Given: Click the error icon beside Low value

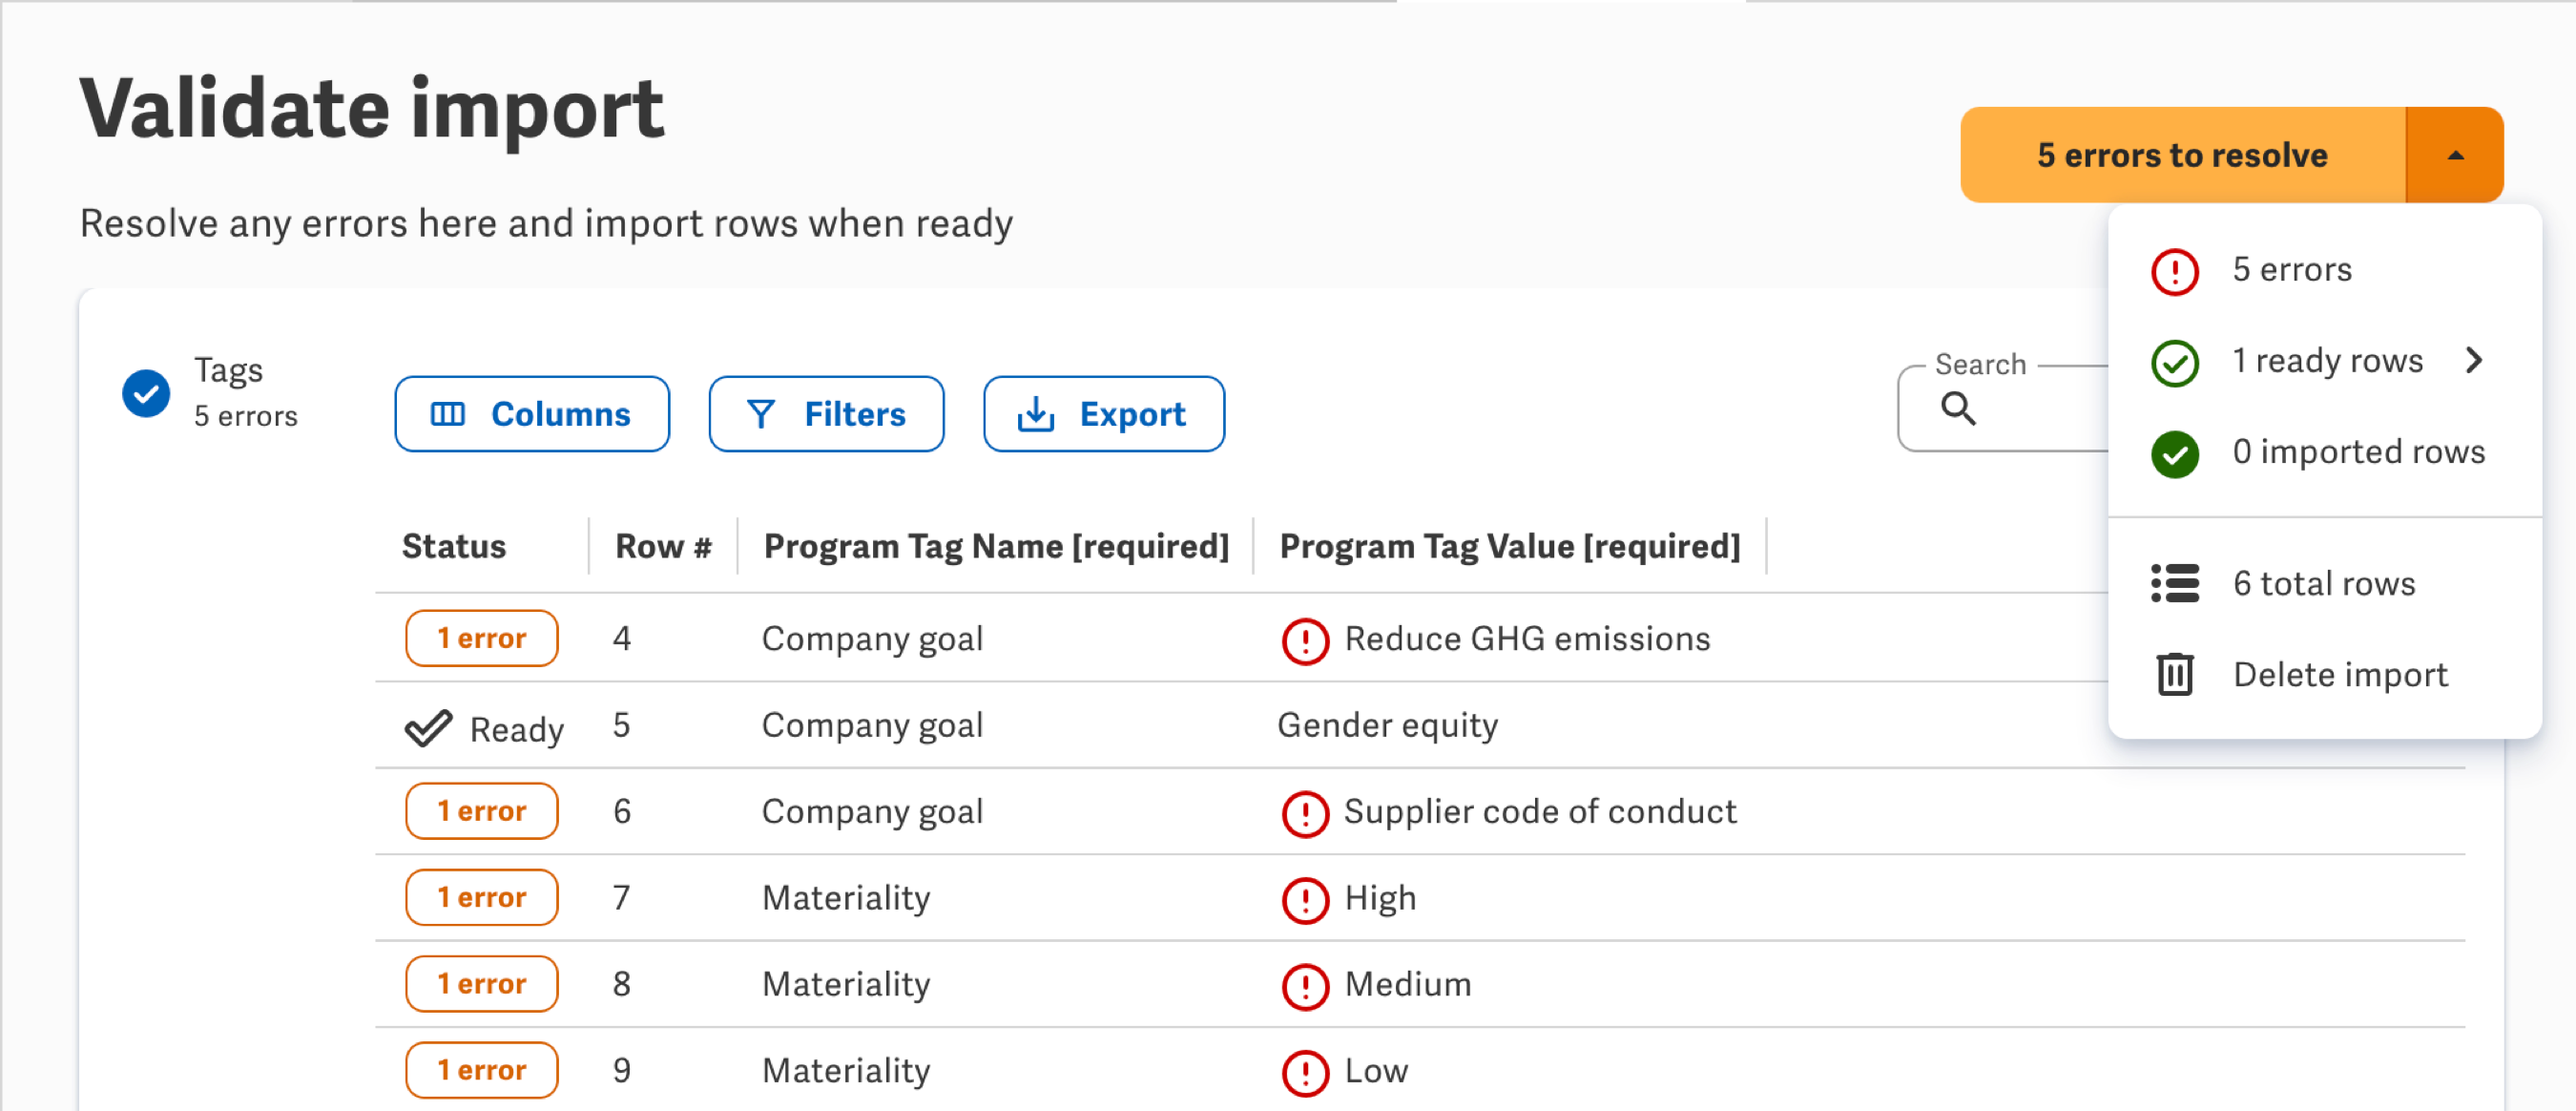Looking at the screenshot, I should [1305, 1072].
